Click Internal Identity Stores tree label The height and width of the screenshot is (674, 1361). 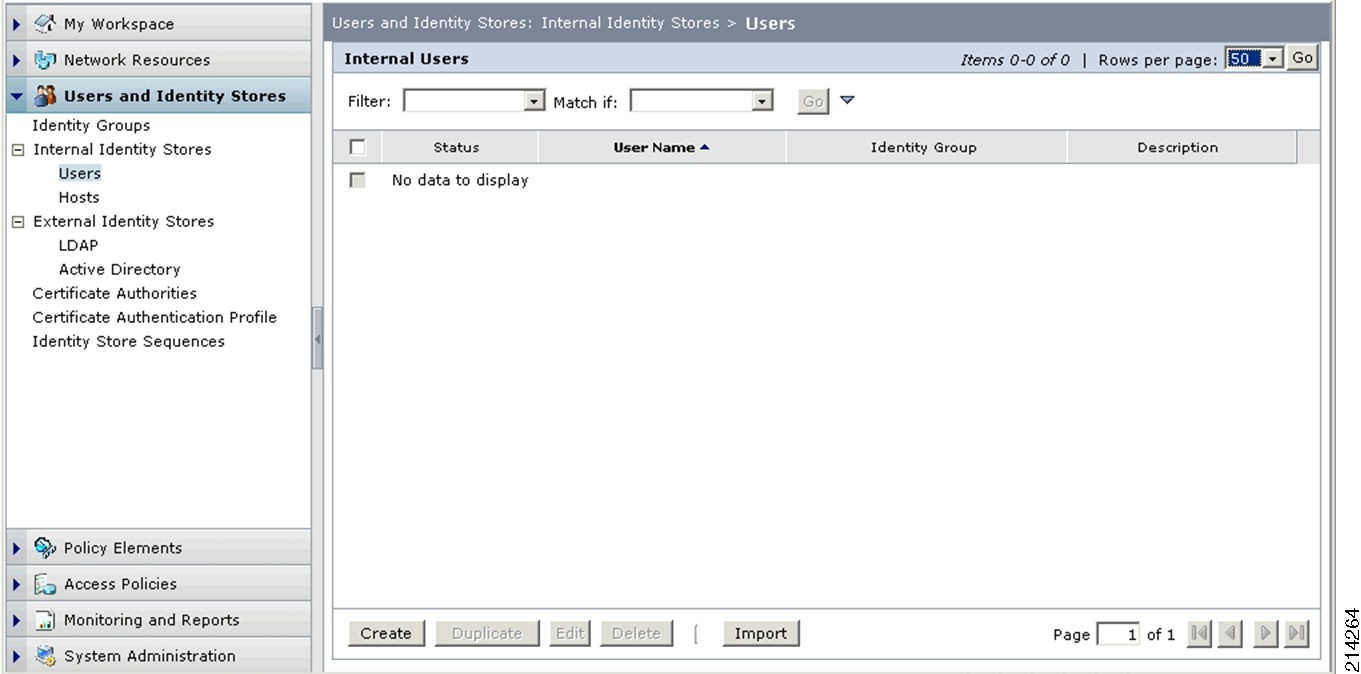[x=122, y=149]
